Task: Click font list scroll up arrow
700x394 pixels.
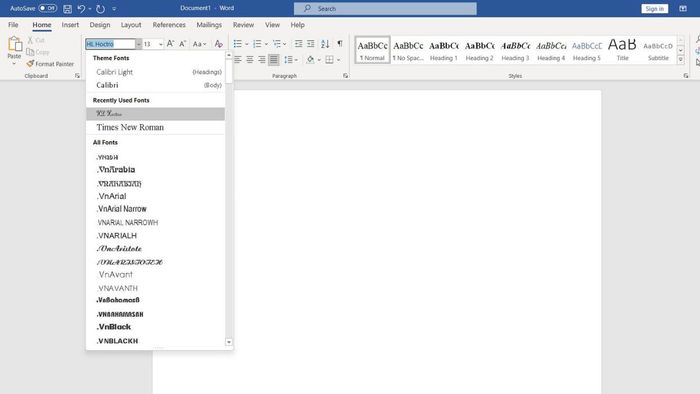Action: pyautogui.click(x=229, y=55)
